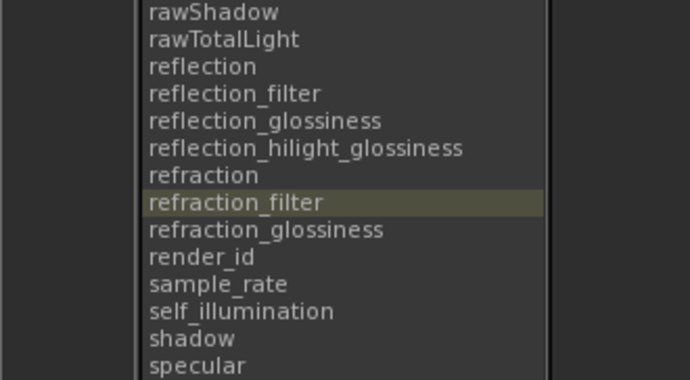This screenshot has height=380, width=690.
Task: Click blank row space right of shadow
Action: click(389, 340)
